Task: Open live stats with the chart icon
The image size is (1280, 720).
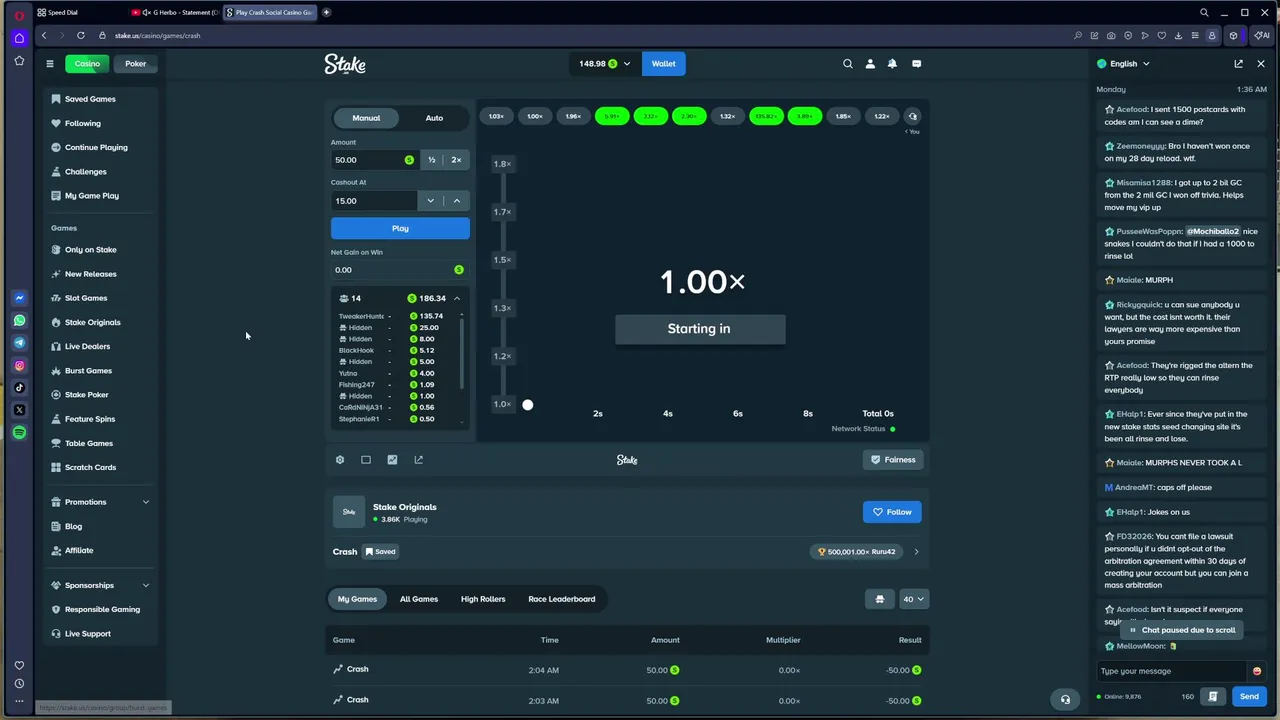Action: 392,460
